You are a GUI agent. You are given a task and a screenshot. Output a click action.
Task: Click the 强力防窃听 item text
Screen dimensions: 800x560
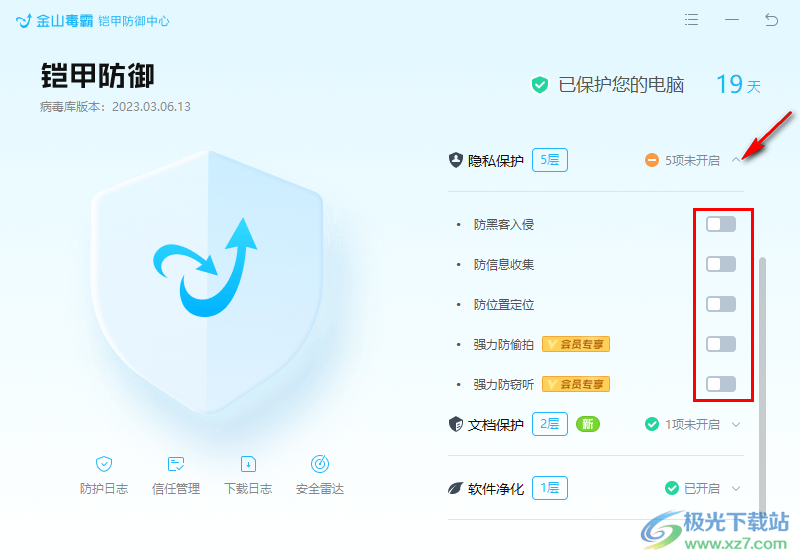[504, 385]
